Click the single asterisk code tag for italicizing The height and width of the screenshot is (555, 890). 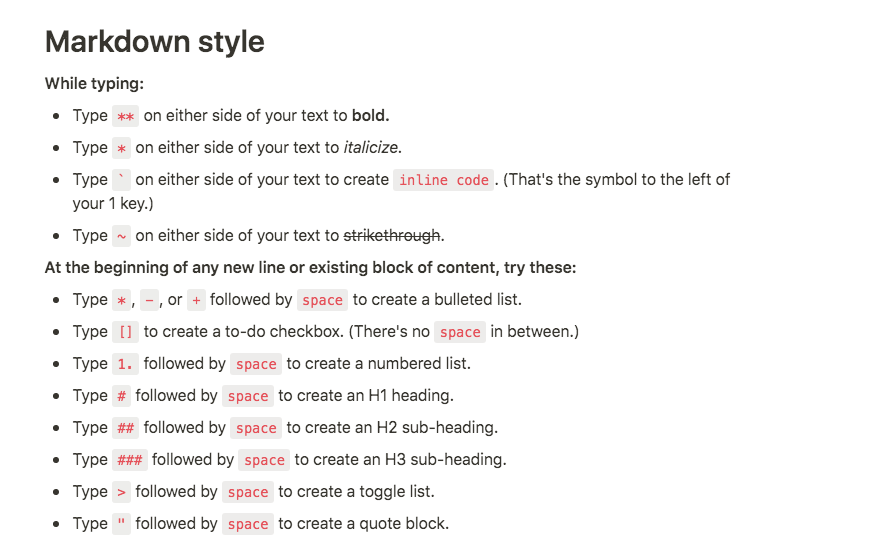pyautogui.click(x=121, y=148)
